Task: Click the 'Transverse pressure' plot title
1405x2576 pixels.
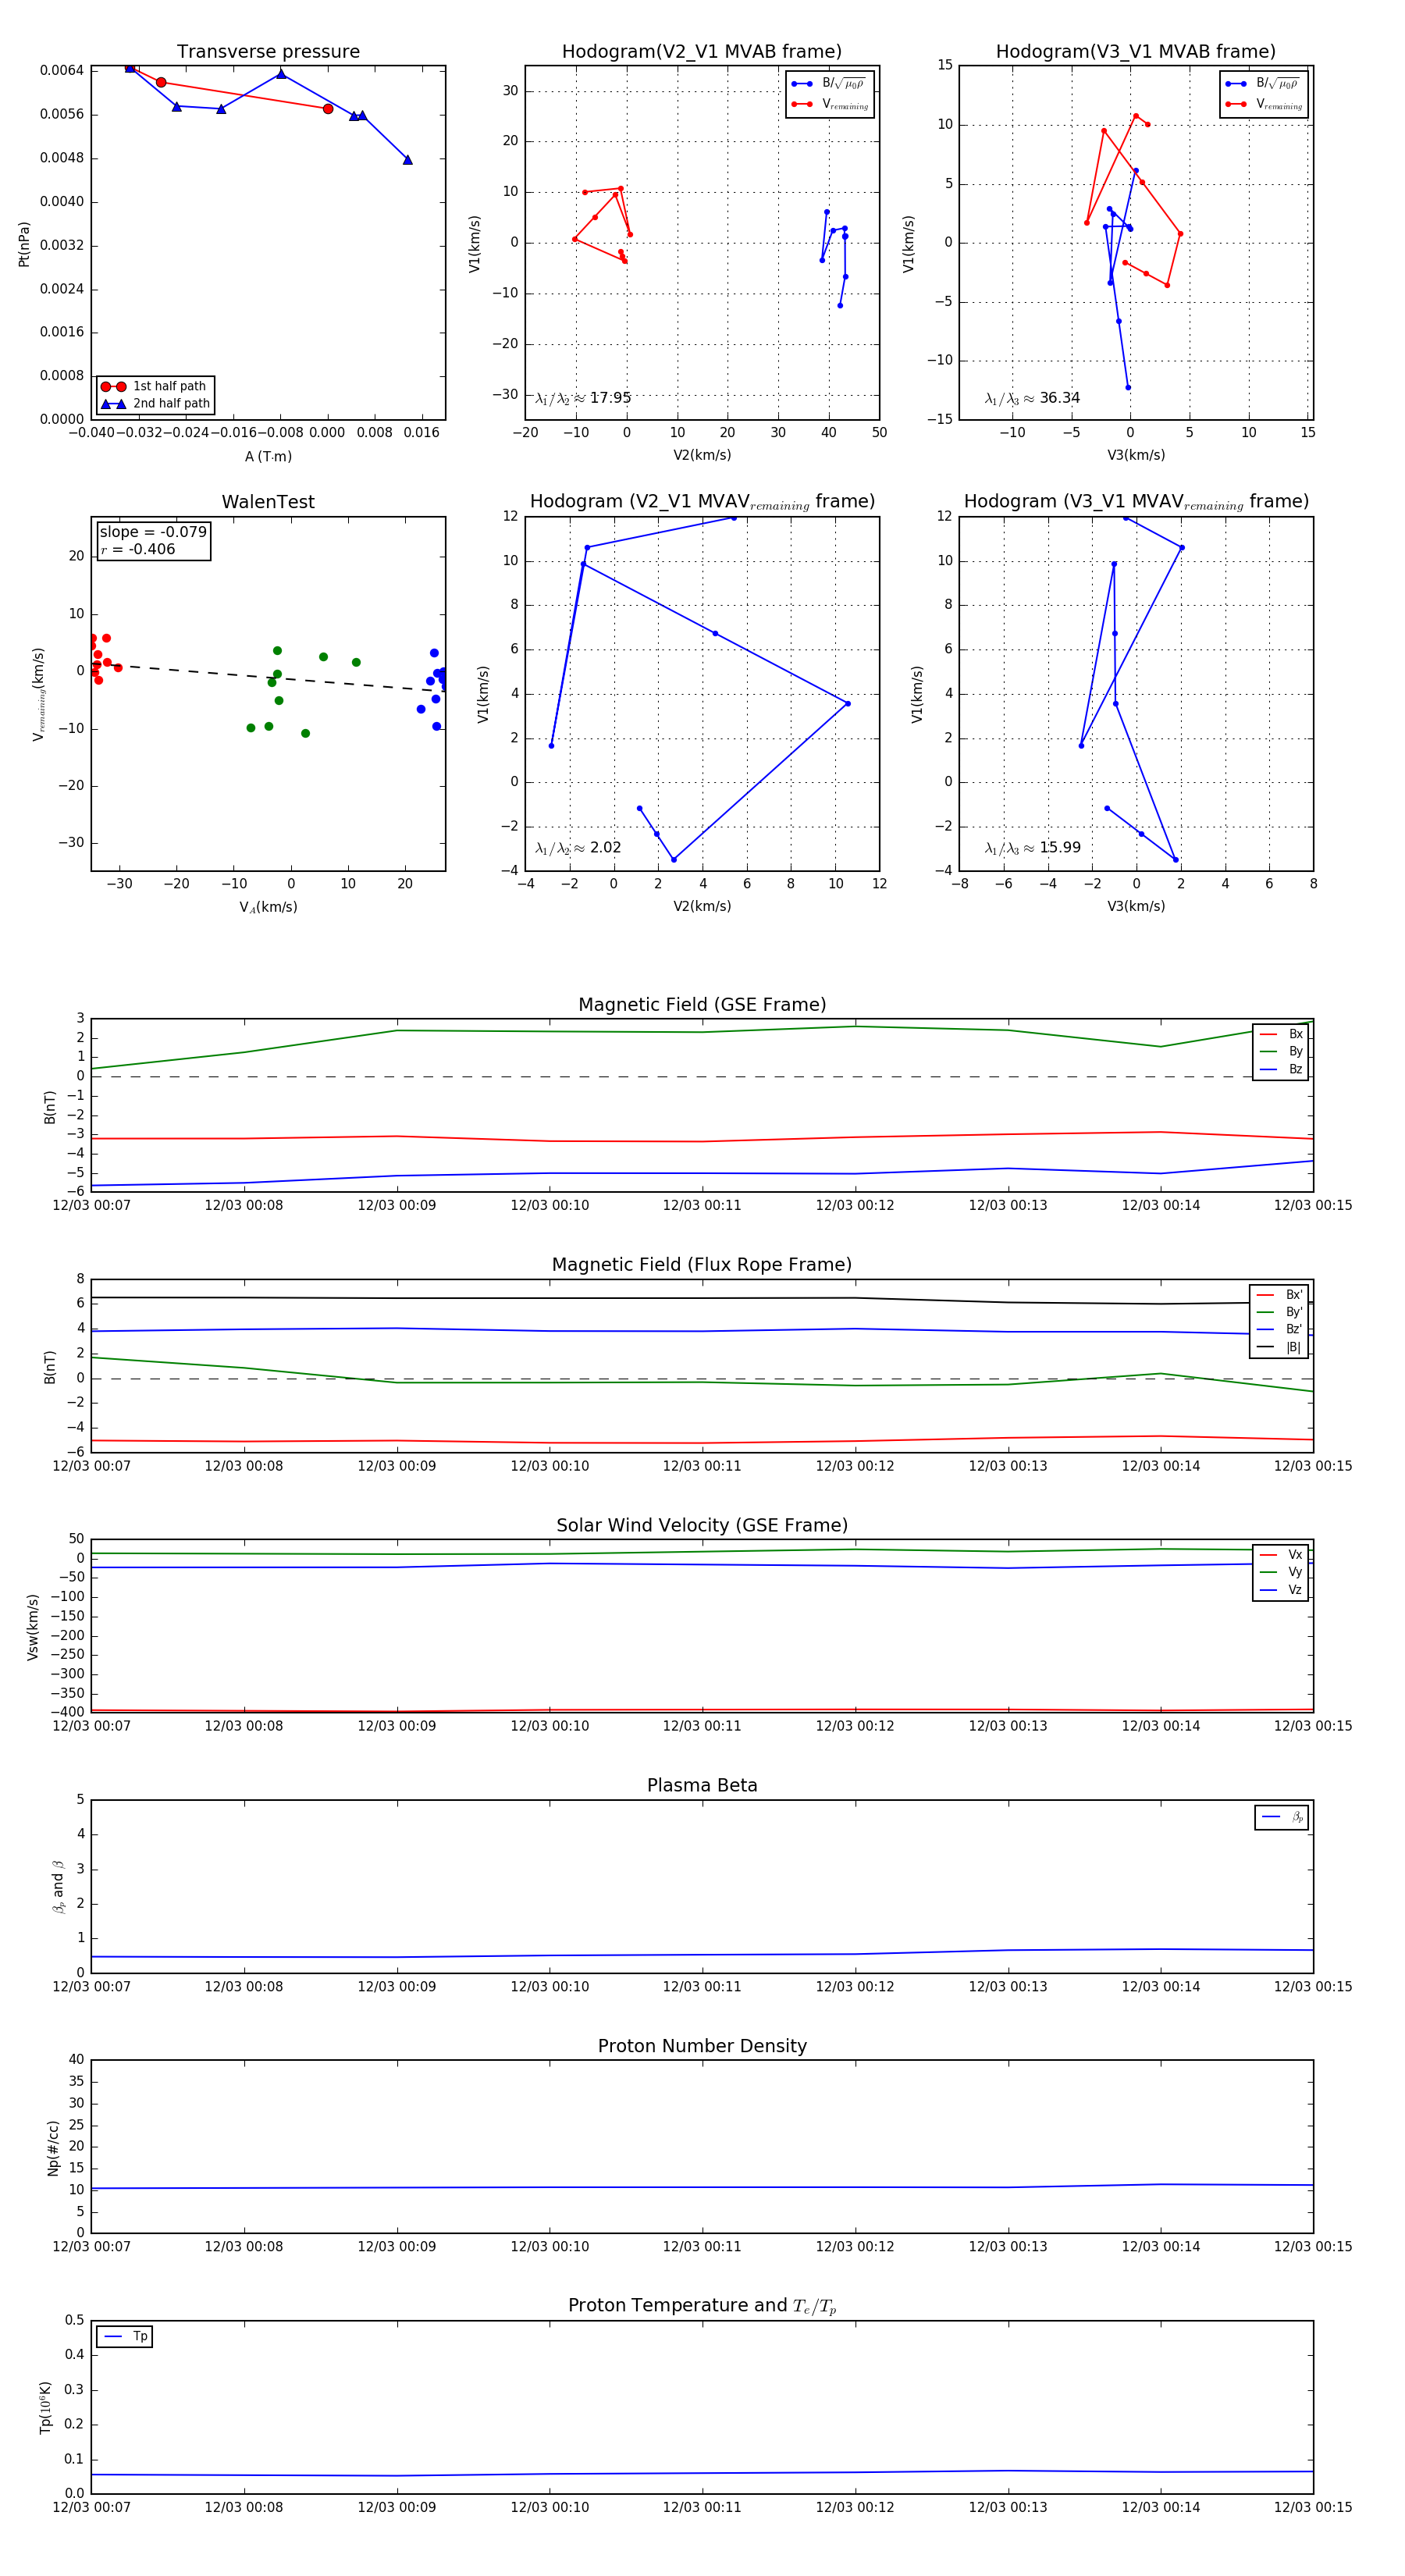Action: [x=268, y=51]
